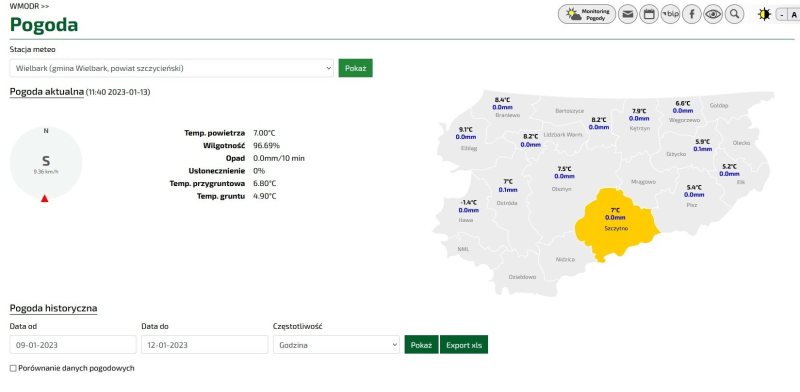Open the Monitoring Pogody weather button
The height and width of the screenshot is (392, 800).
(x=587, y=14)
